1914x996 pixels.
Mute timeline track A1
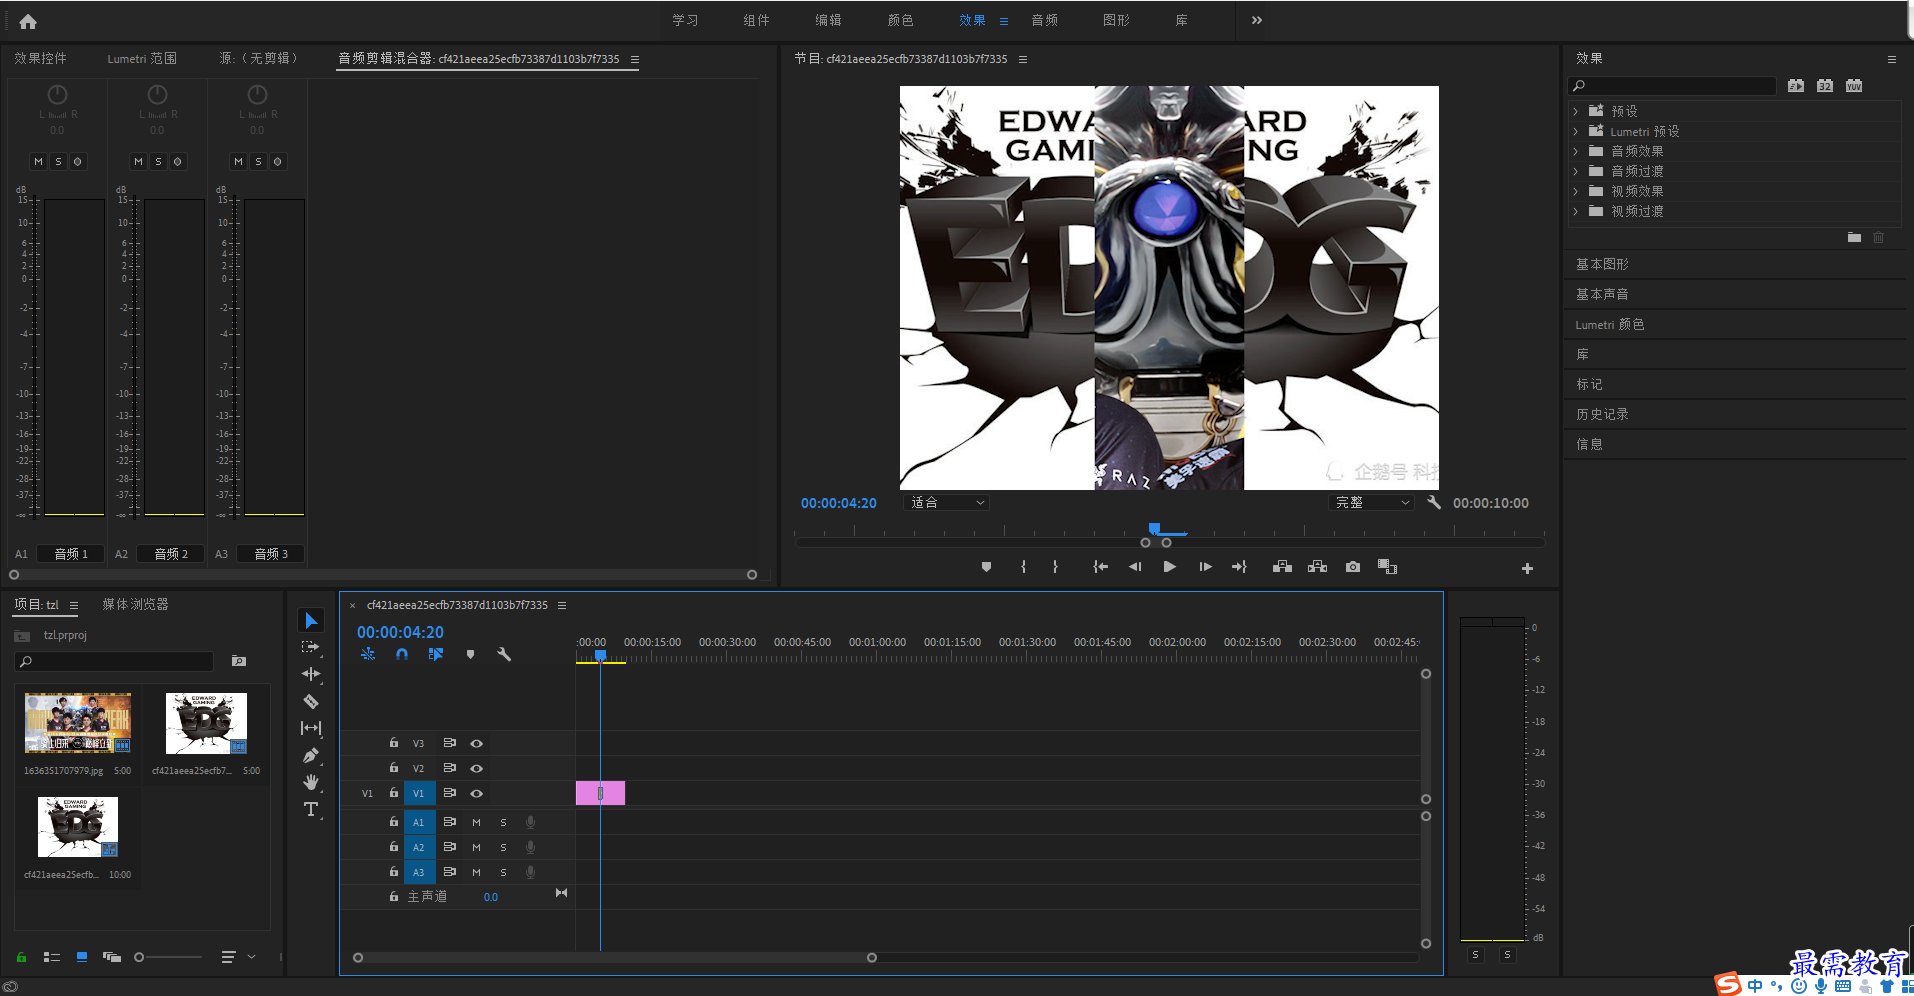pyautogui.click(x=476, y=822)
